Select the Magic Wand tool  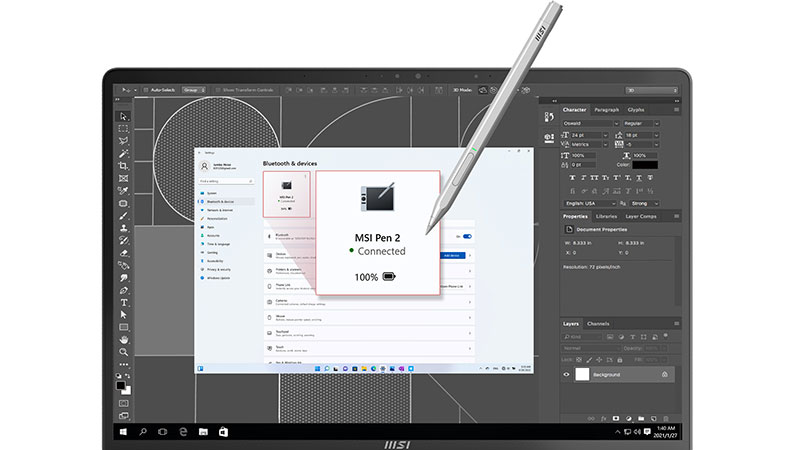click(x=124, y=153)
